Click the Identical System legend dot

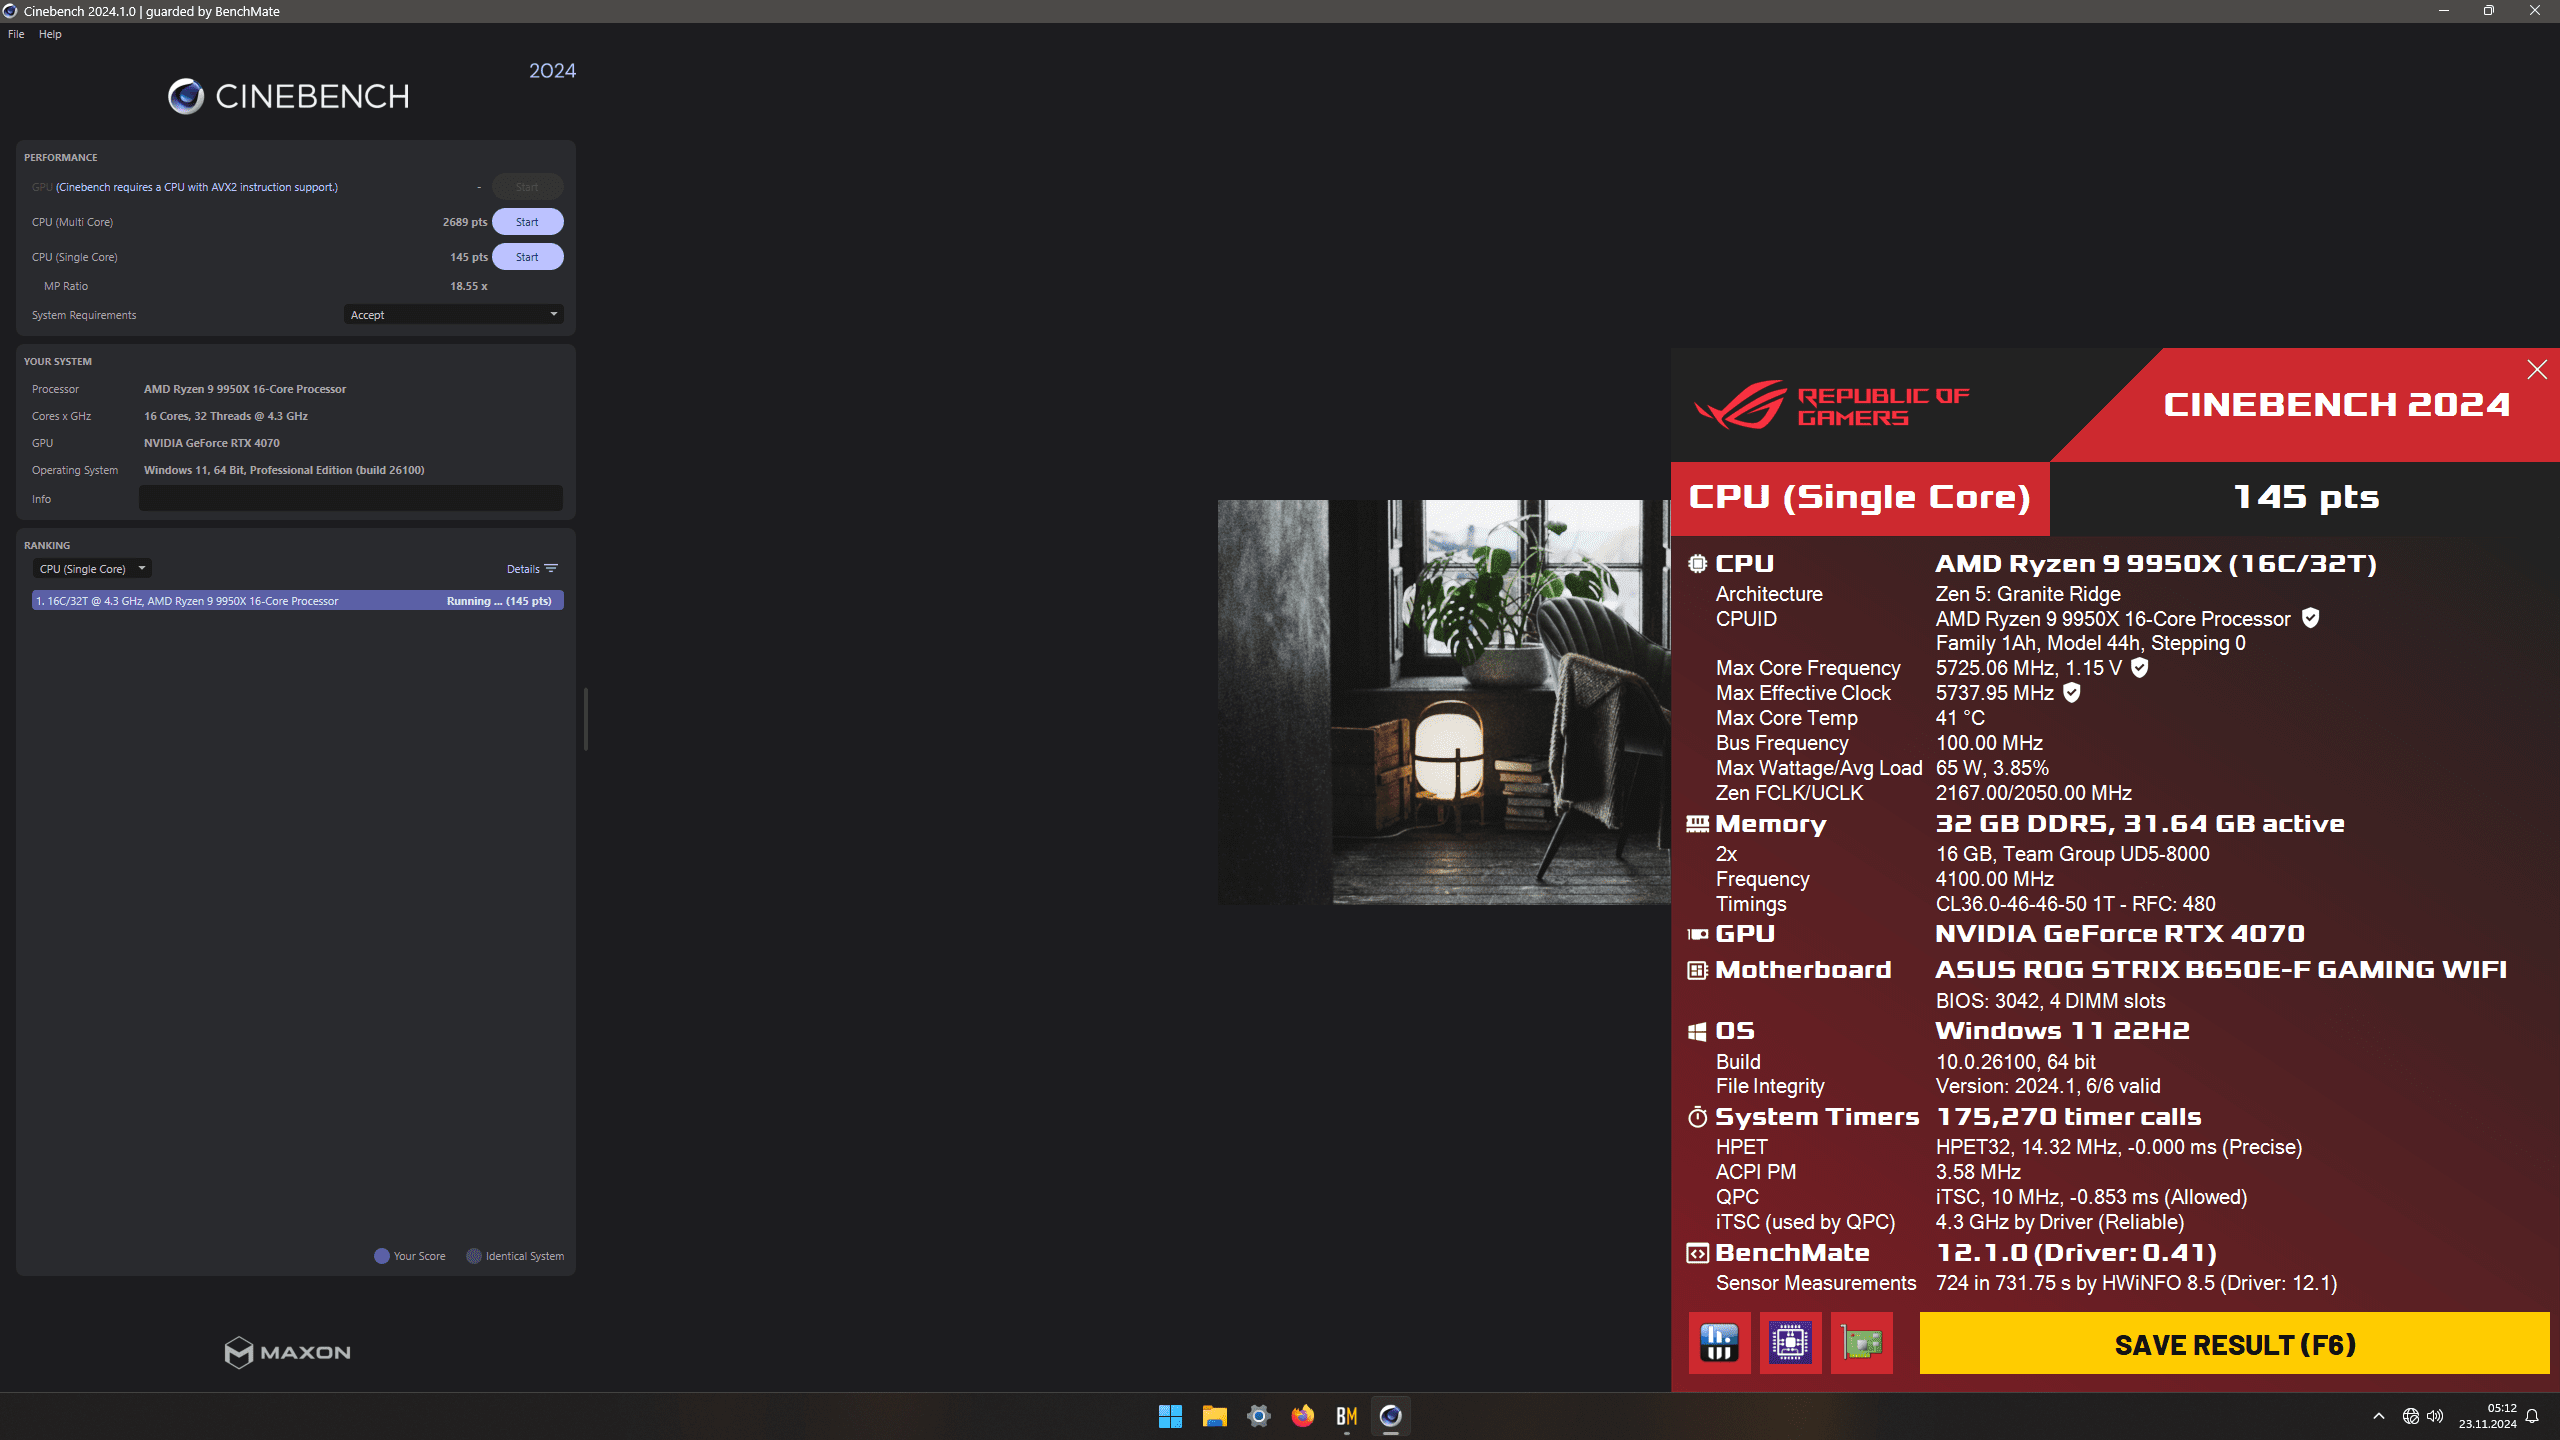click(x=474, y=1256)
